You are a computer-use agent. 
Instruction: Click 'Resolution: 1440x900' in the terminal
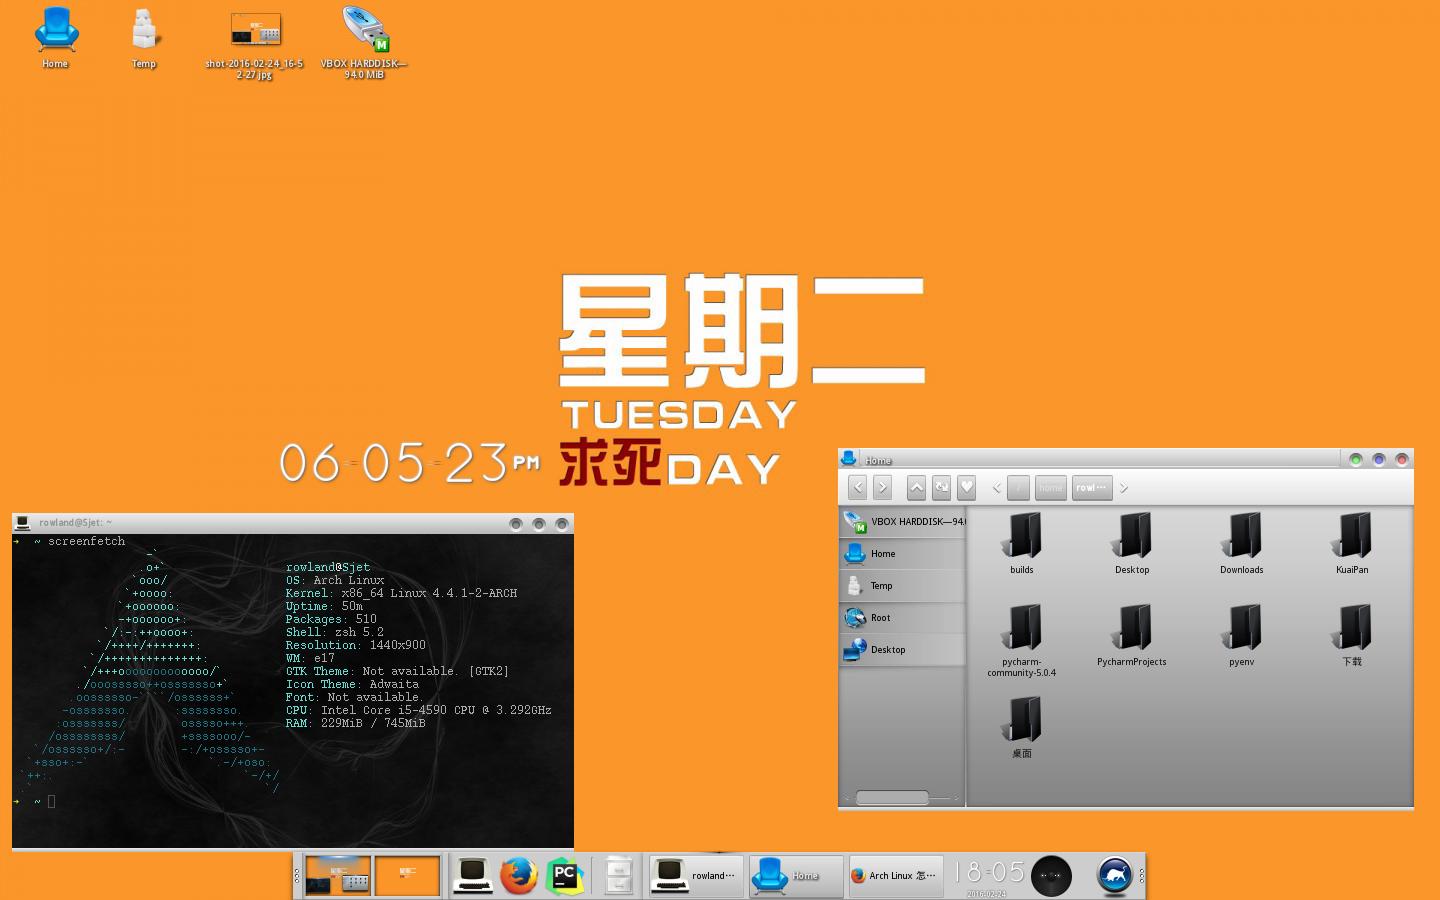(355, 645)
